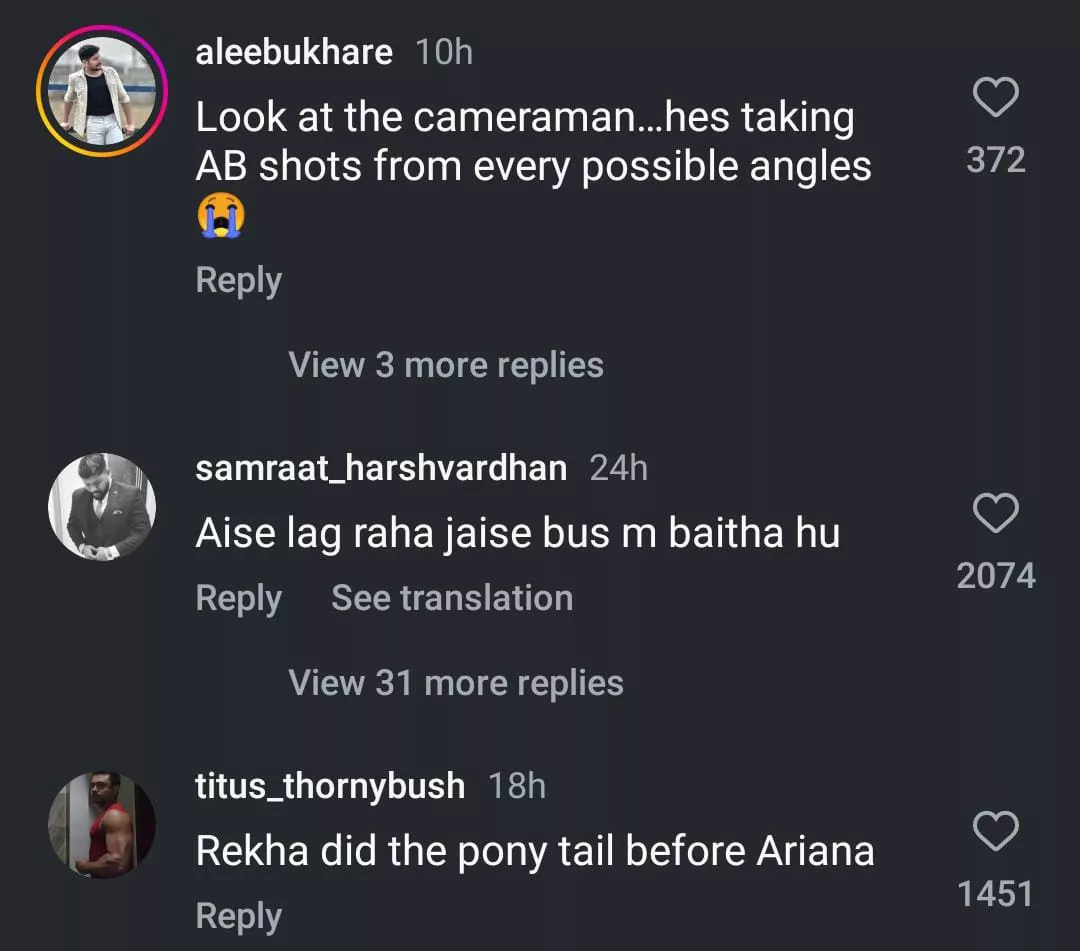The image size is (1080, 951).
Task: Open titus_thornybush's avatar
Action: (101, 824)
